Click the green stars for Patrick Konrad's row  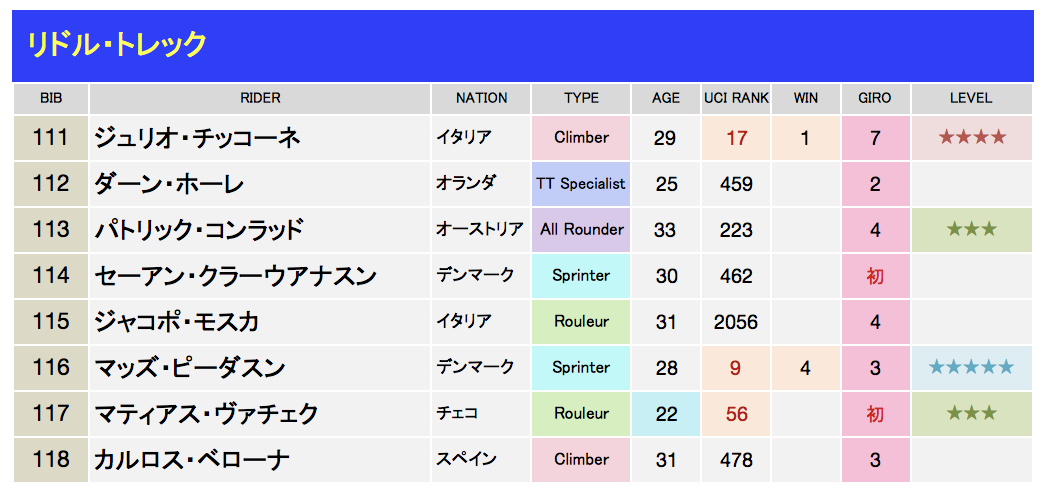972,229
